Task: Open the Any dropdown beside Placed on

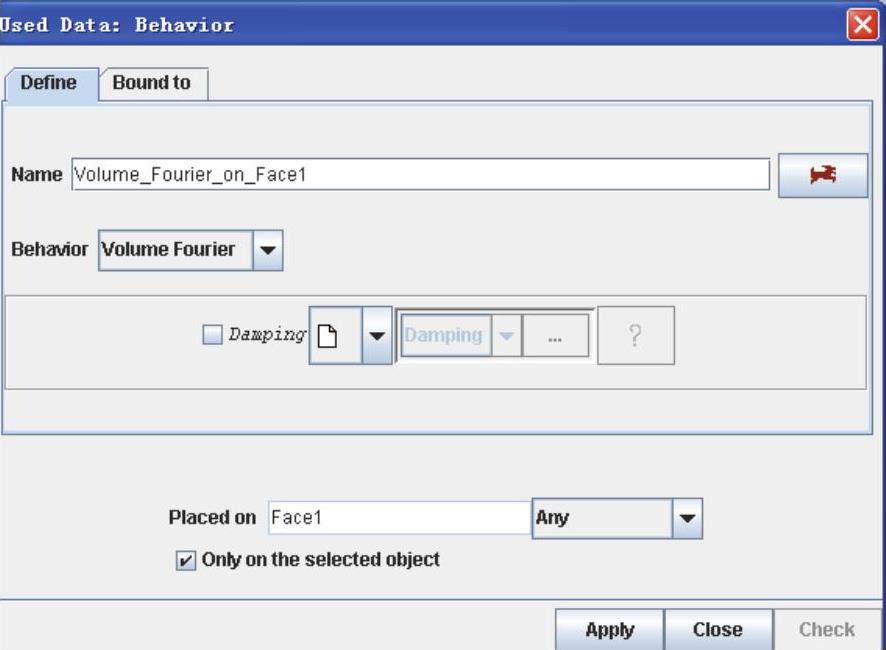Action: pyautogui.click(x=687, y=519)
